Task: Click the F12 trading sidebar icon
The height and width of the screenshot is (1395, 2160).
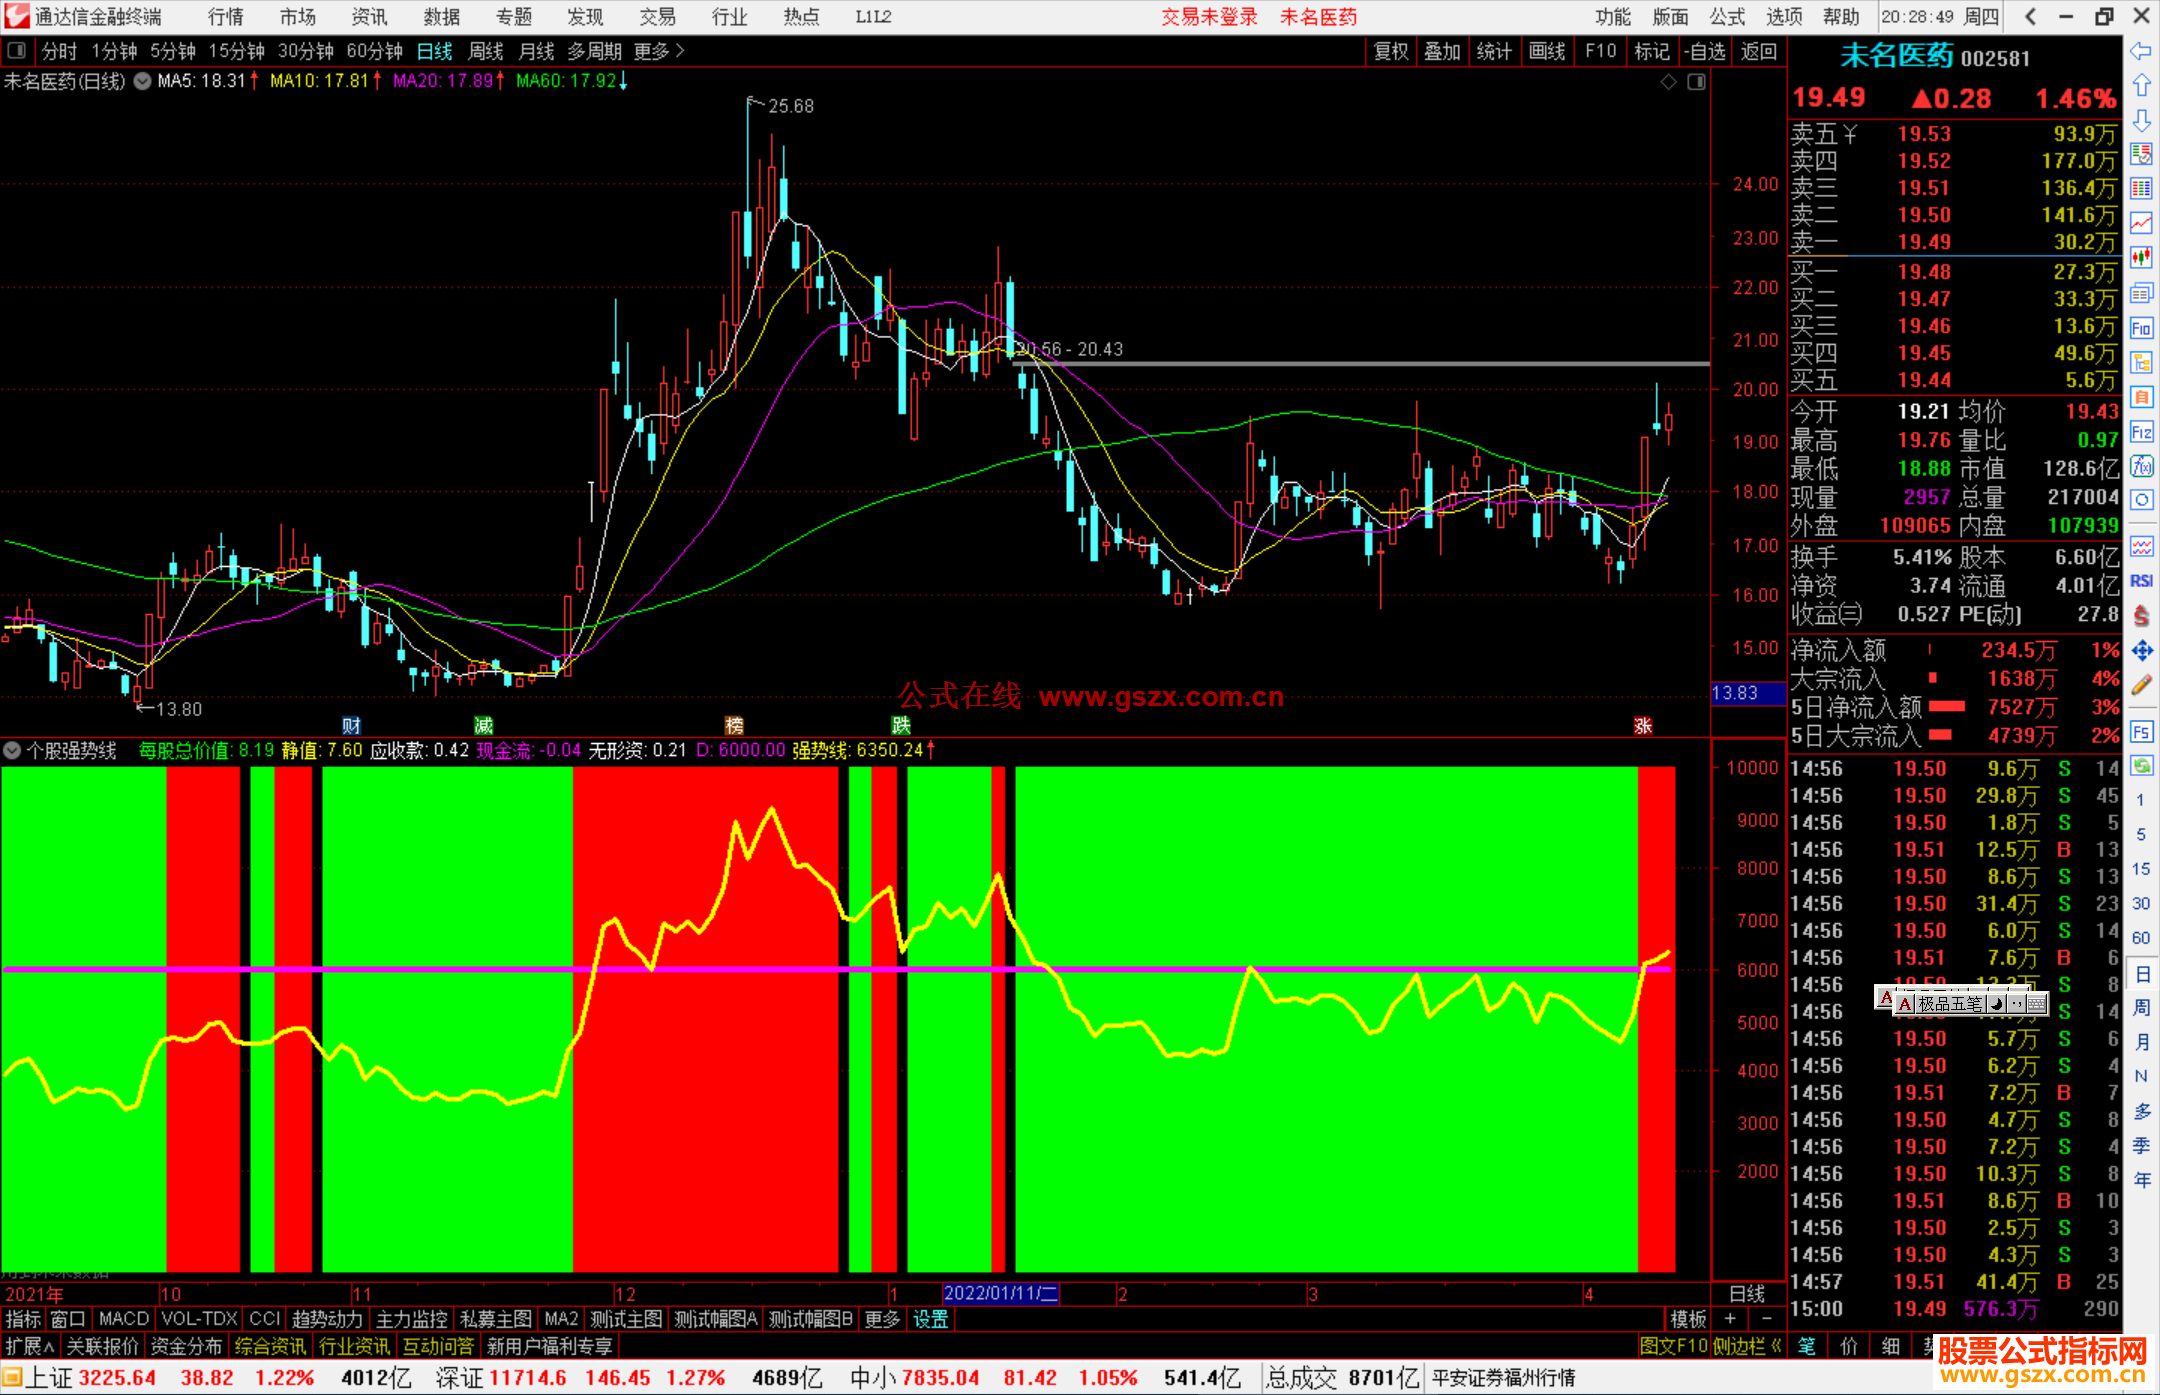Action: pos(2141,432)
